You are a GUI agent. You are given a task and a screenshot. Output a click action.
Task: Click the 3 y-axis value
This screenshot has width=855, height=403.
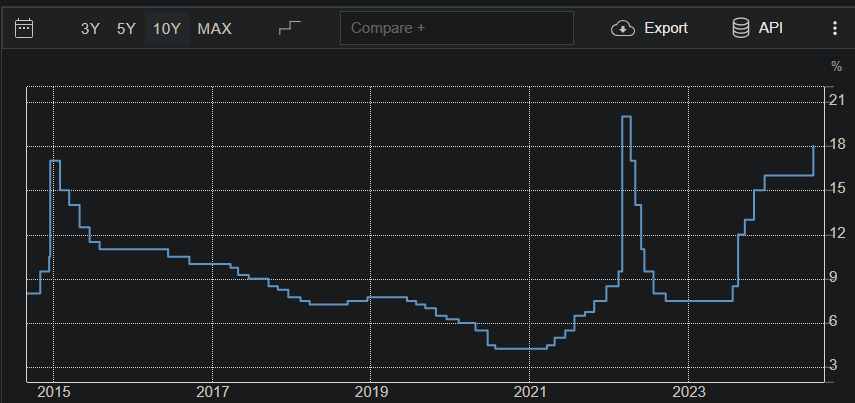(833, 365)
